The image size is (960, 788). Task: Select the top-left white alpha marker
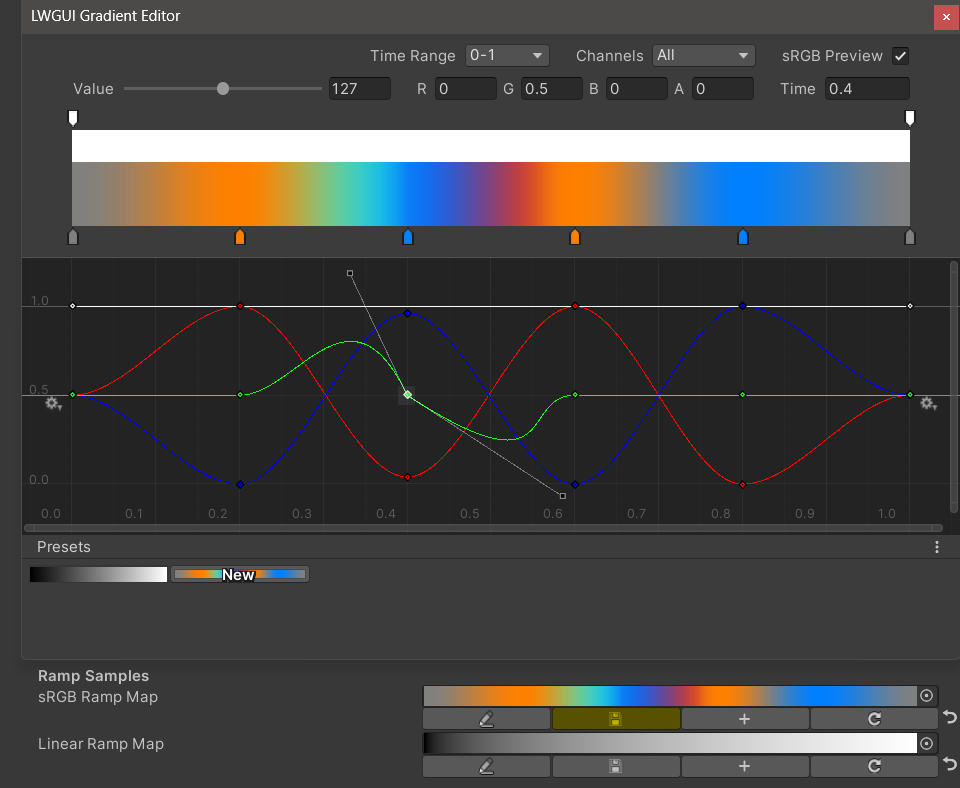(x=72, y=119)
